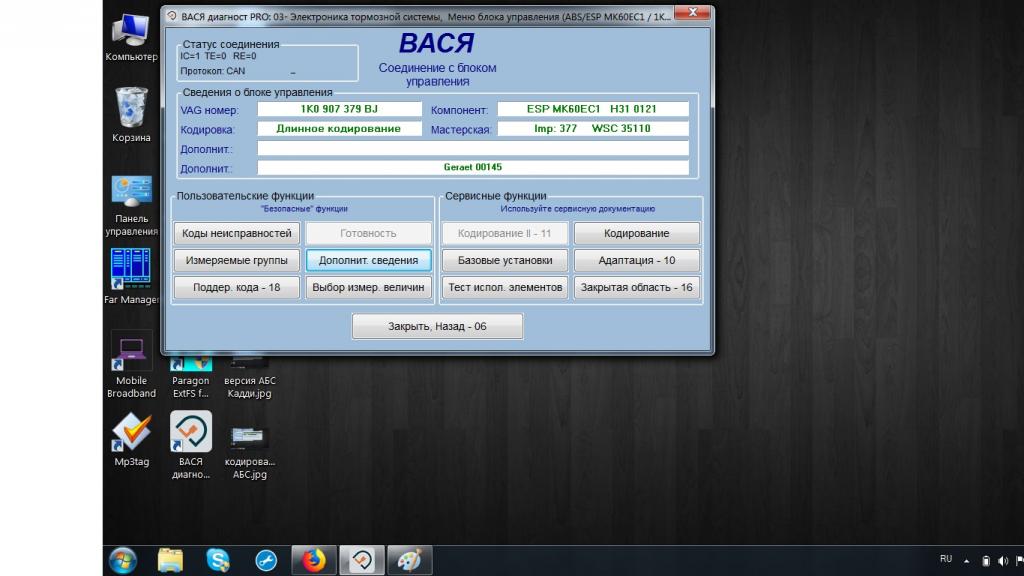Open File Explorer from the taskbar
The image size is (1024, 576).
pyautogui.click(x=170, y=560)
